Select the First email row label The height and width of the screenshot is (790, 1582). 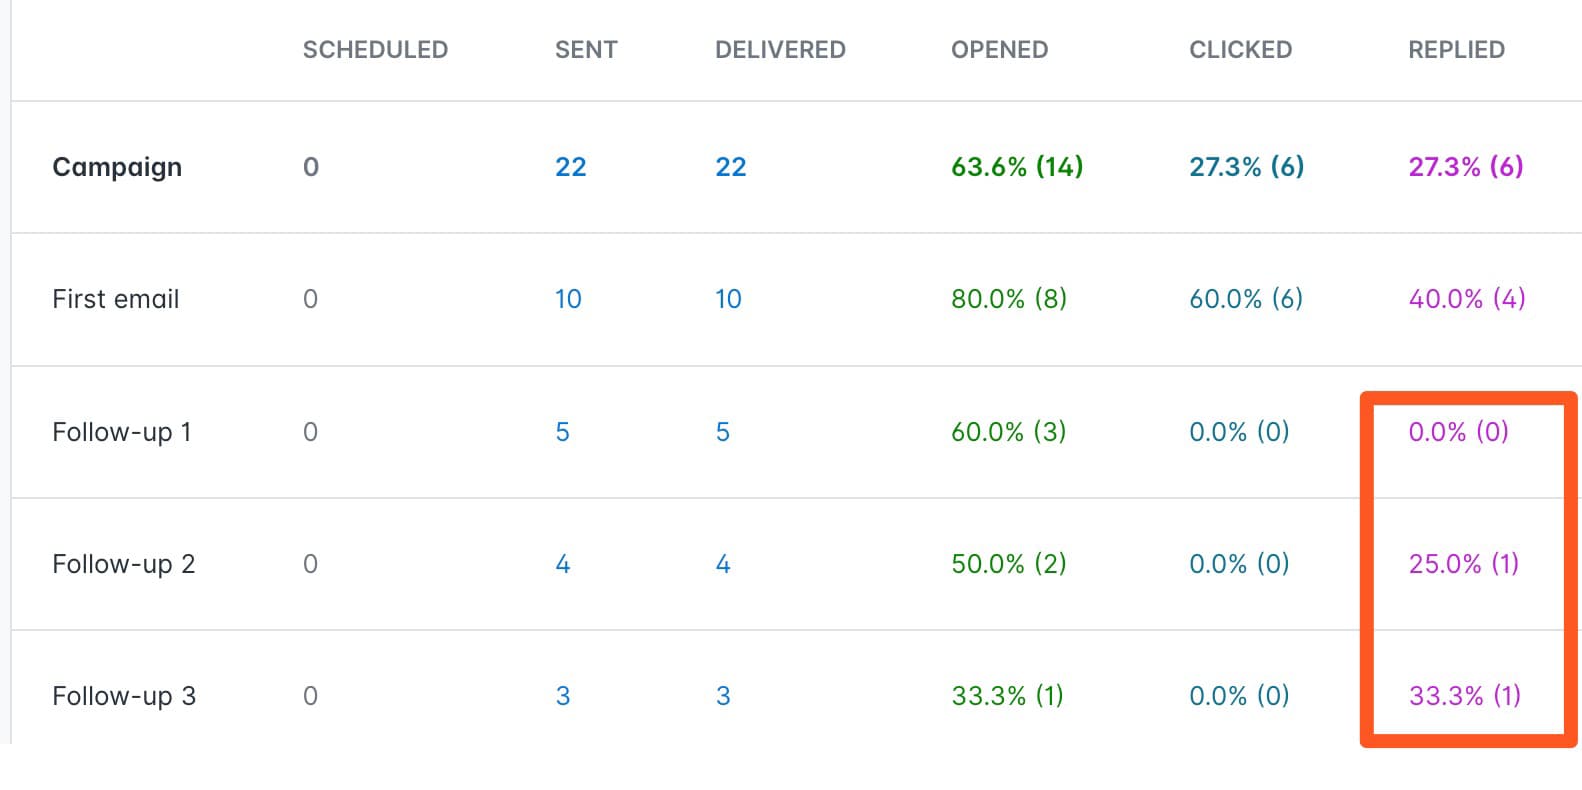[x=116, y=299]
